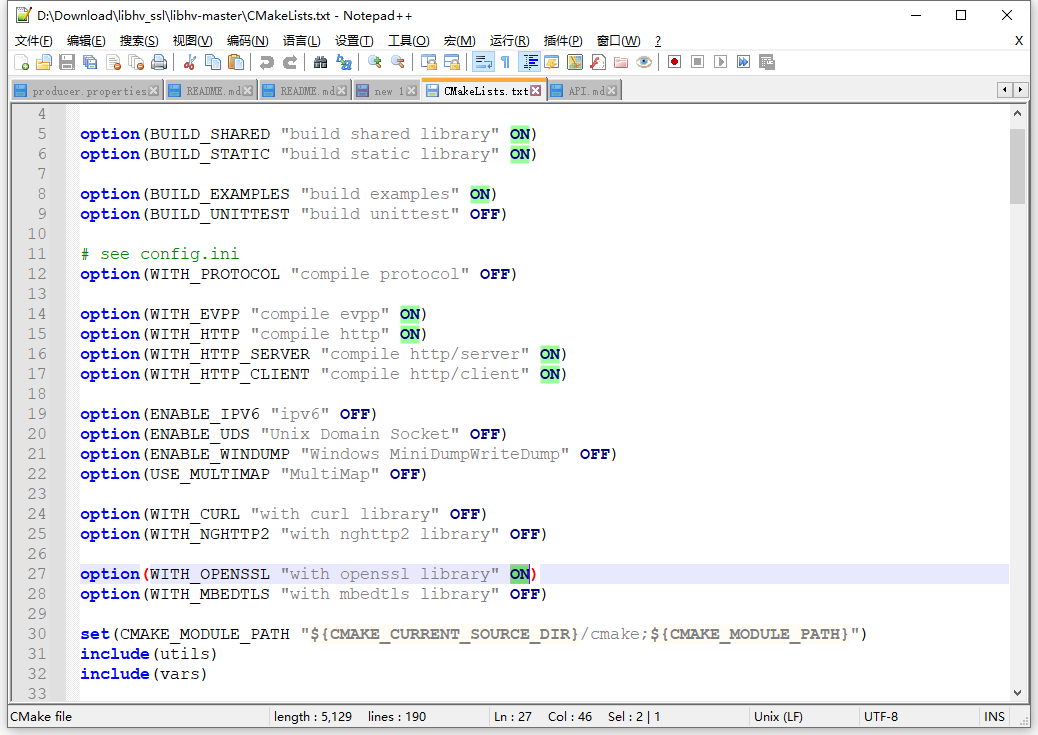Open a new document with the New File icon
This screenshot has width=1038, height=735.
pos(21,62)
